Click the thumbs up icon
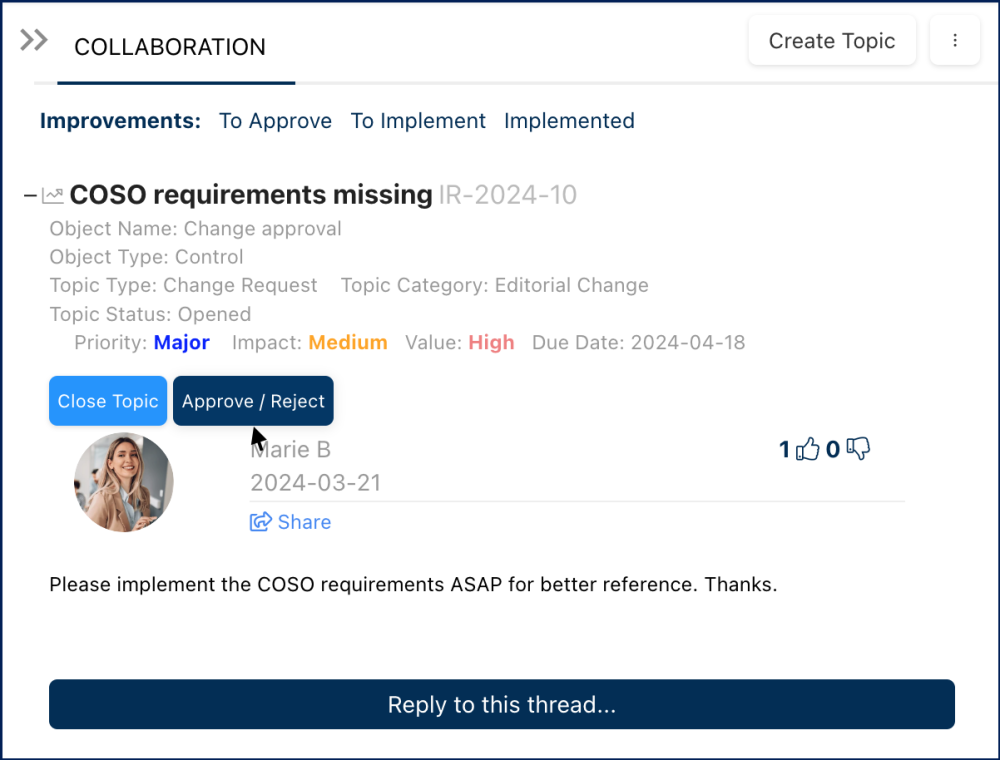 [807, 450]
